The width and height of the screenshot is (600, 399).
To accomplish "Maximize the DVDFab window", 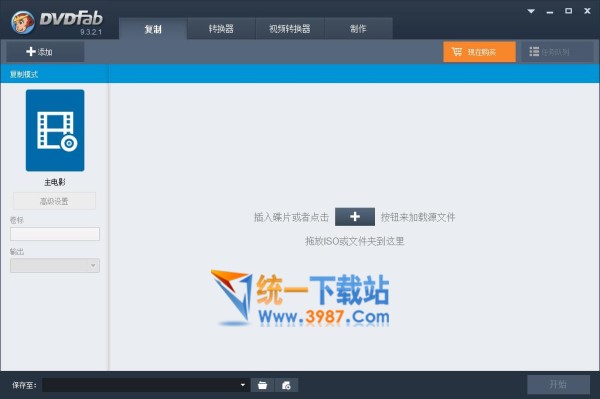I will (x=569, y=11).
